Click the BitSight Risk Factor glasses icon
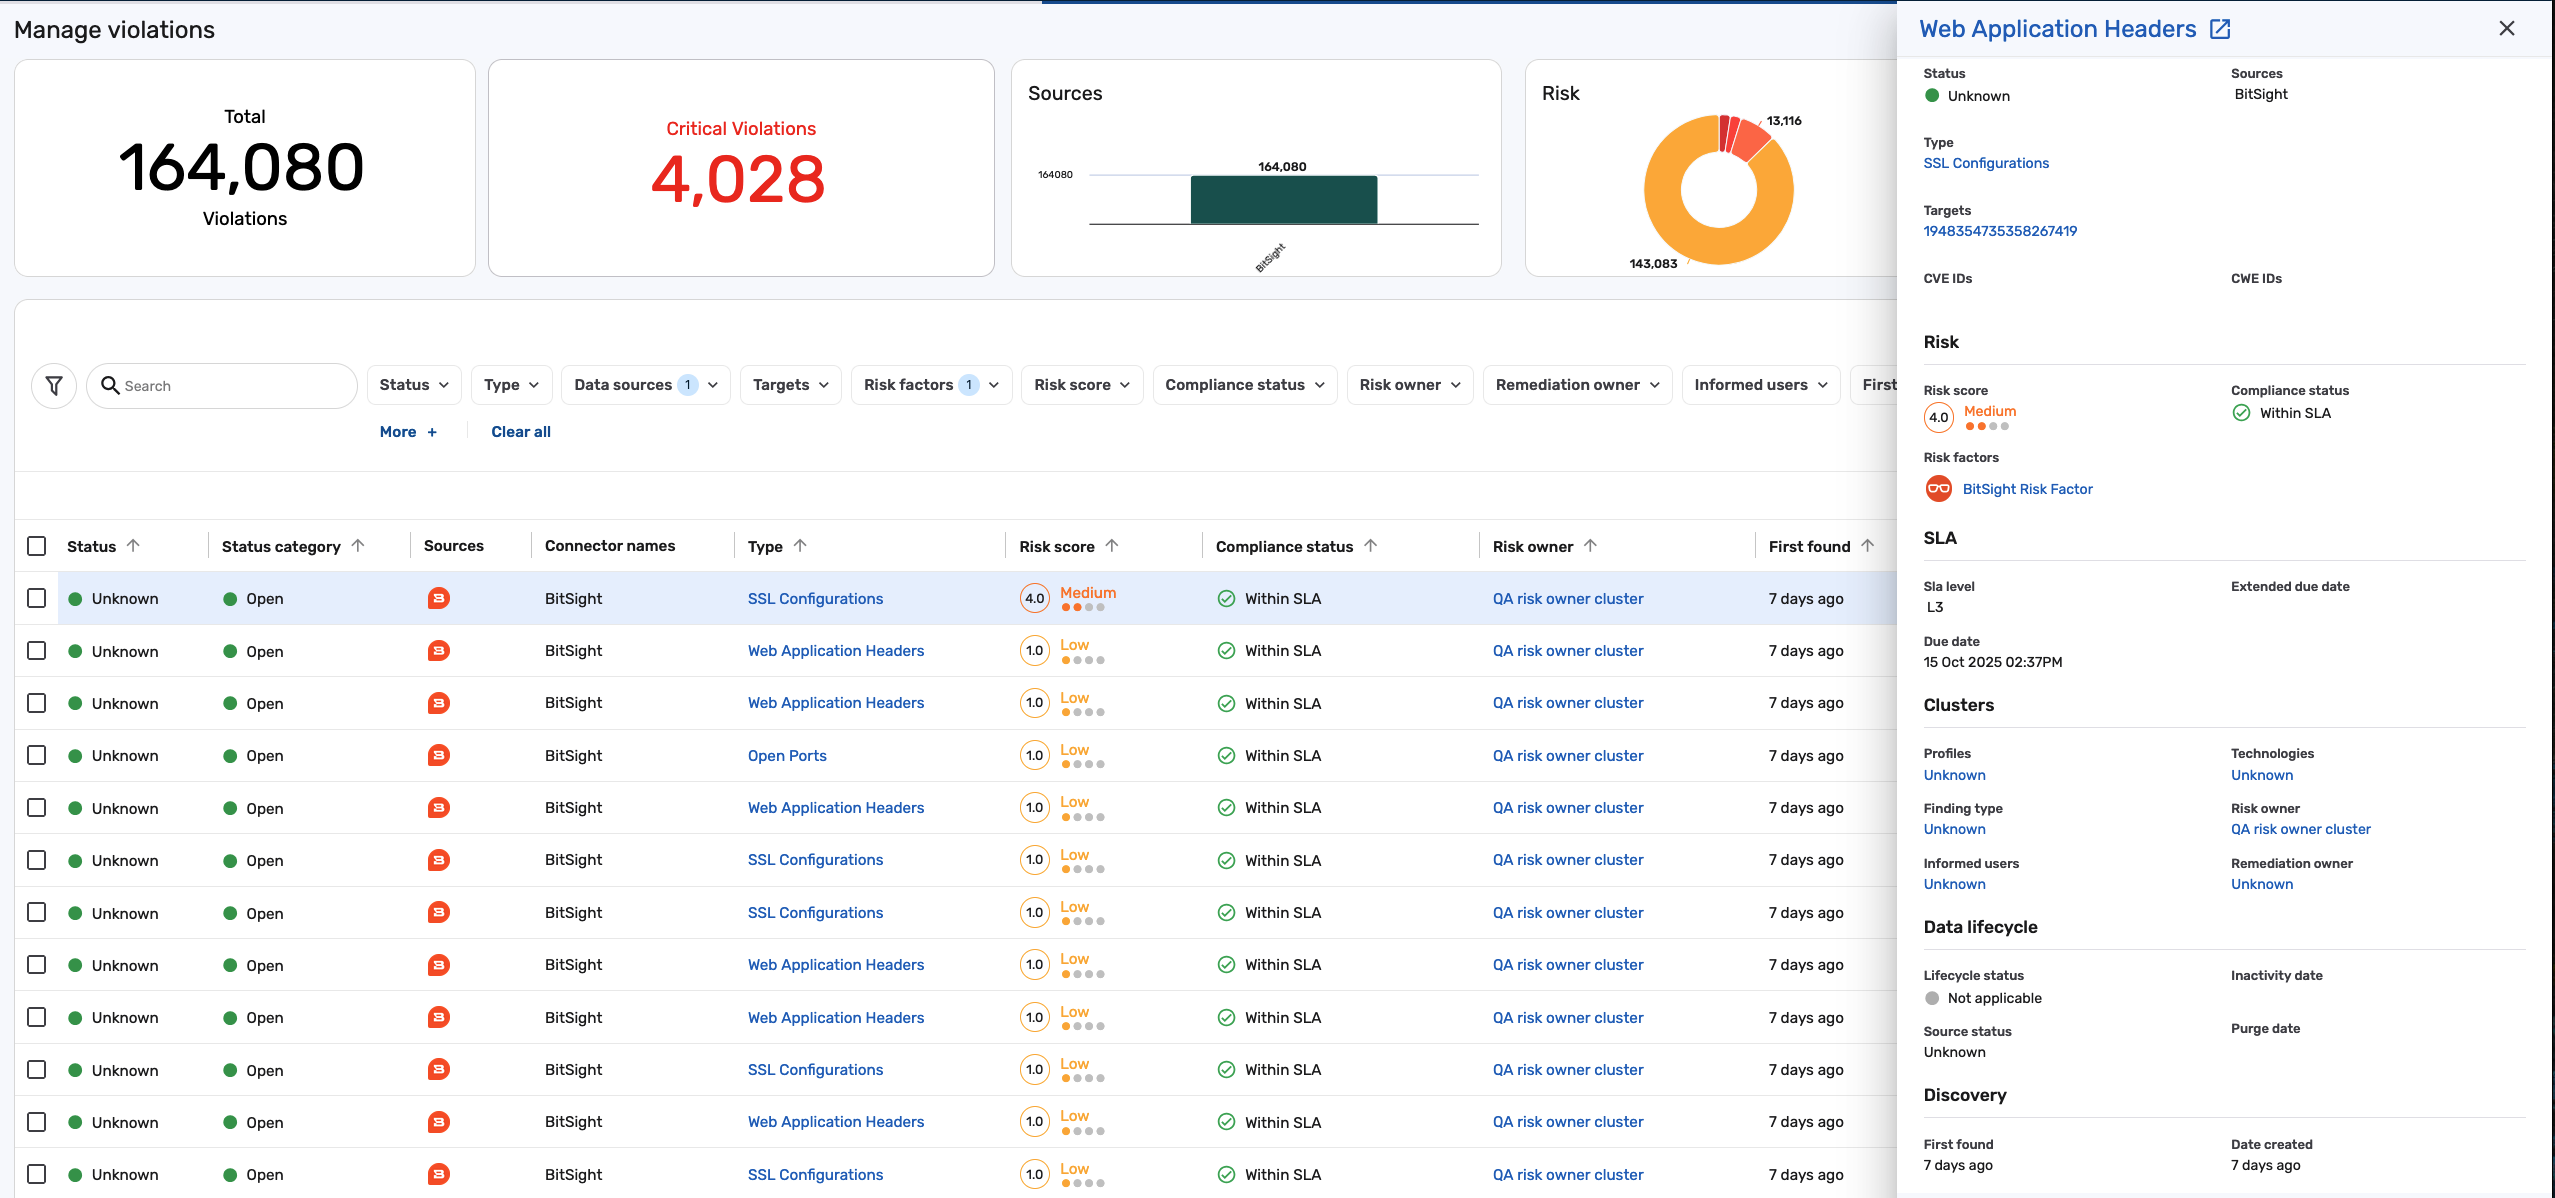The height and width of the screenshot is (1198, 2555). click(x=1938, y=489)
